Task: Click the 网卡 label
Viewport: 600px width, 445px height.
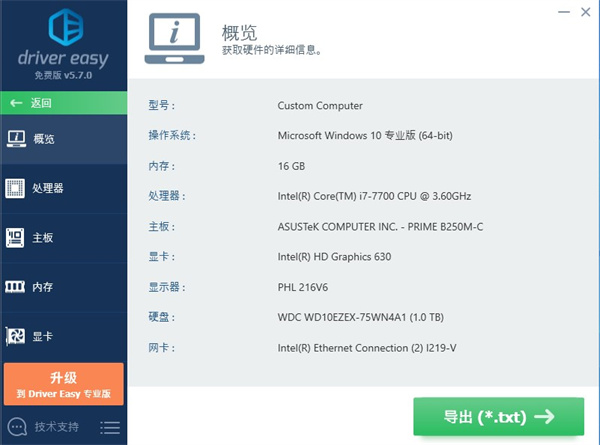Action: coord(161,348)
